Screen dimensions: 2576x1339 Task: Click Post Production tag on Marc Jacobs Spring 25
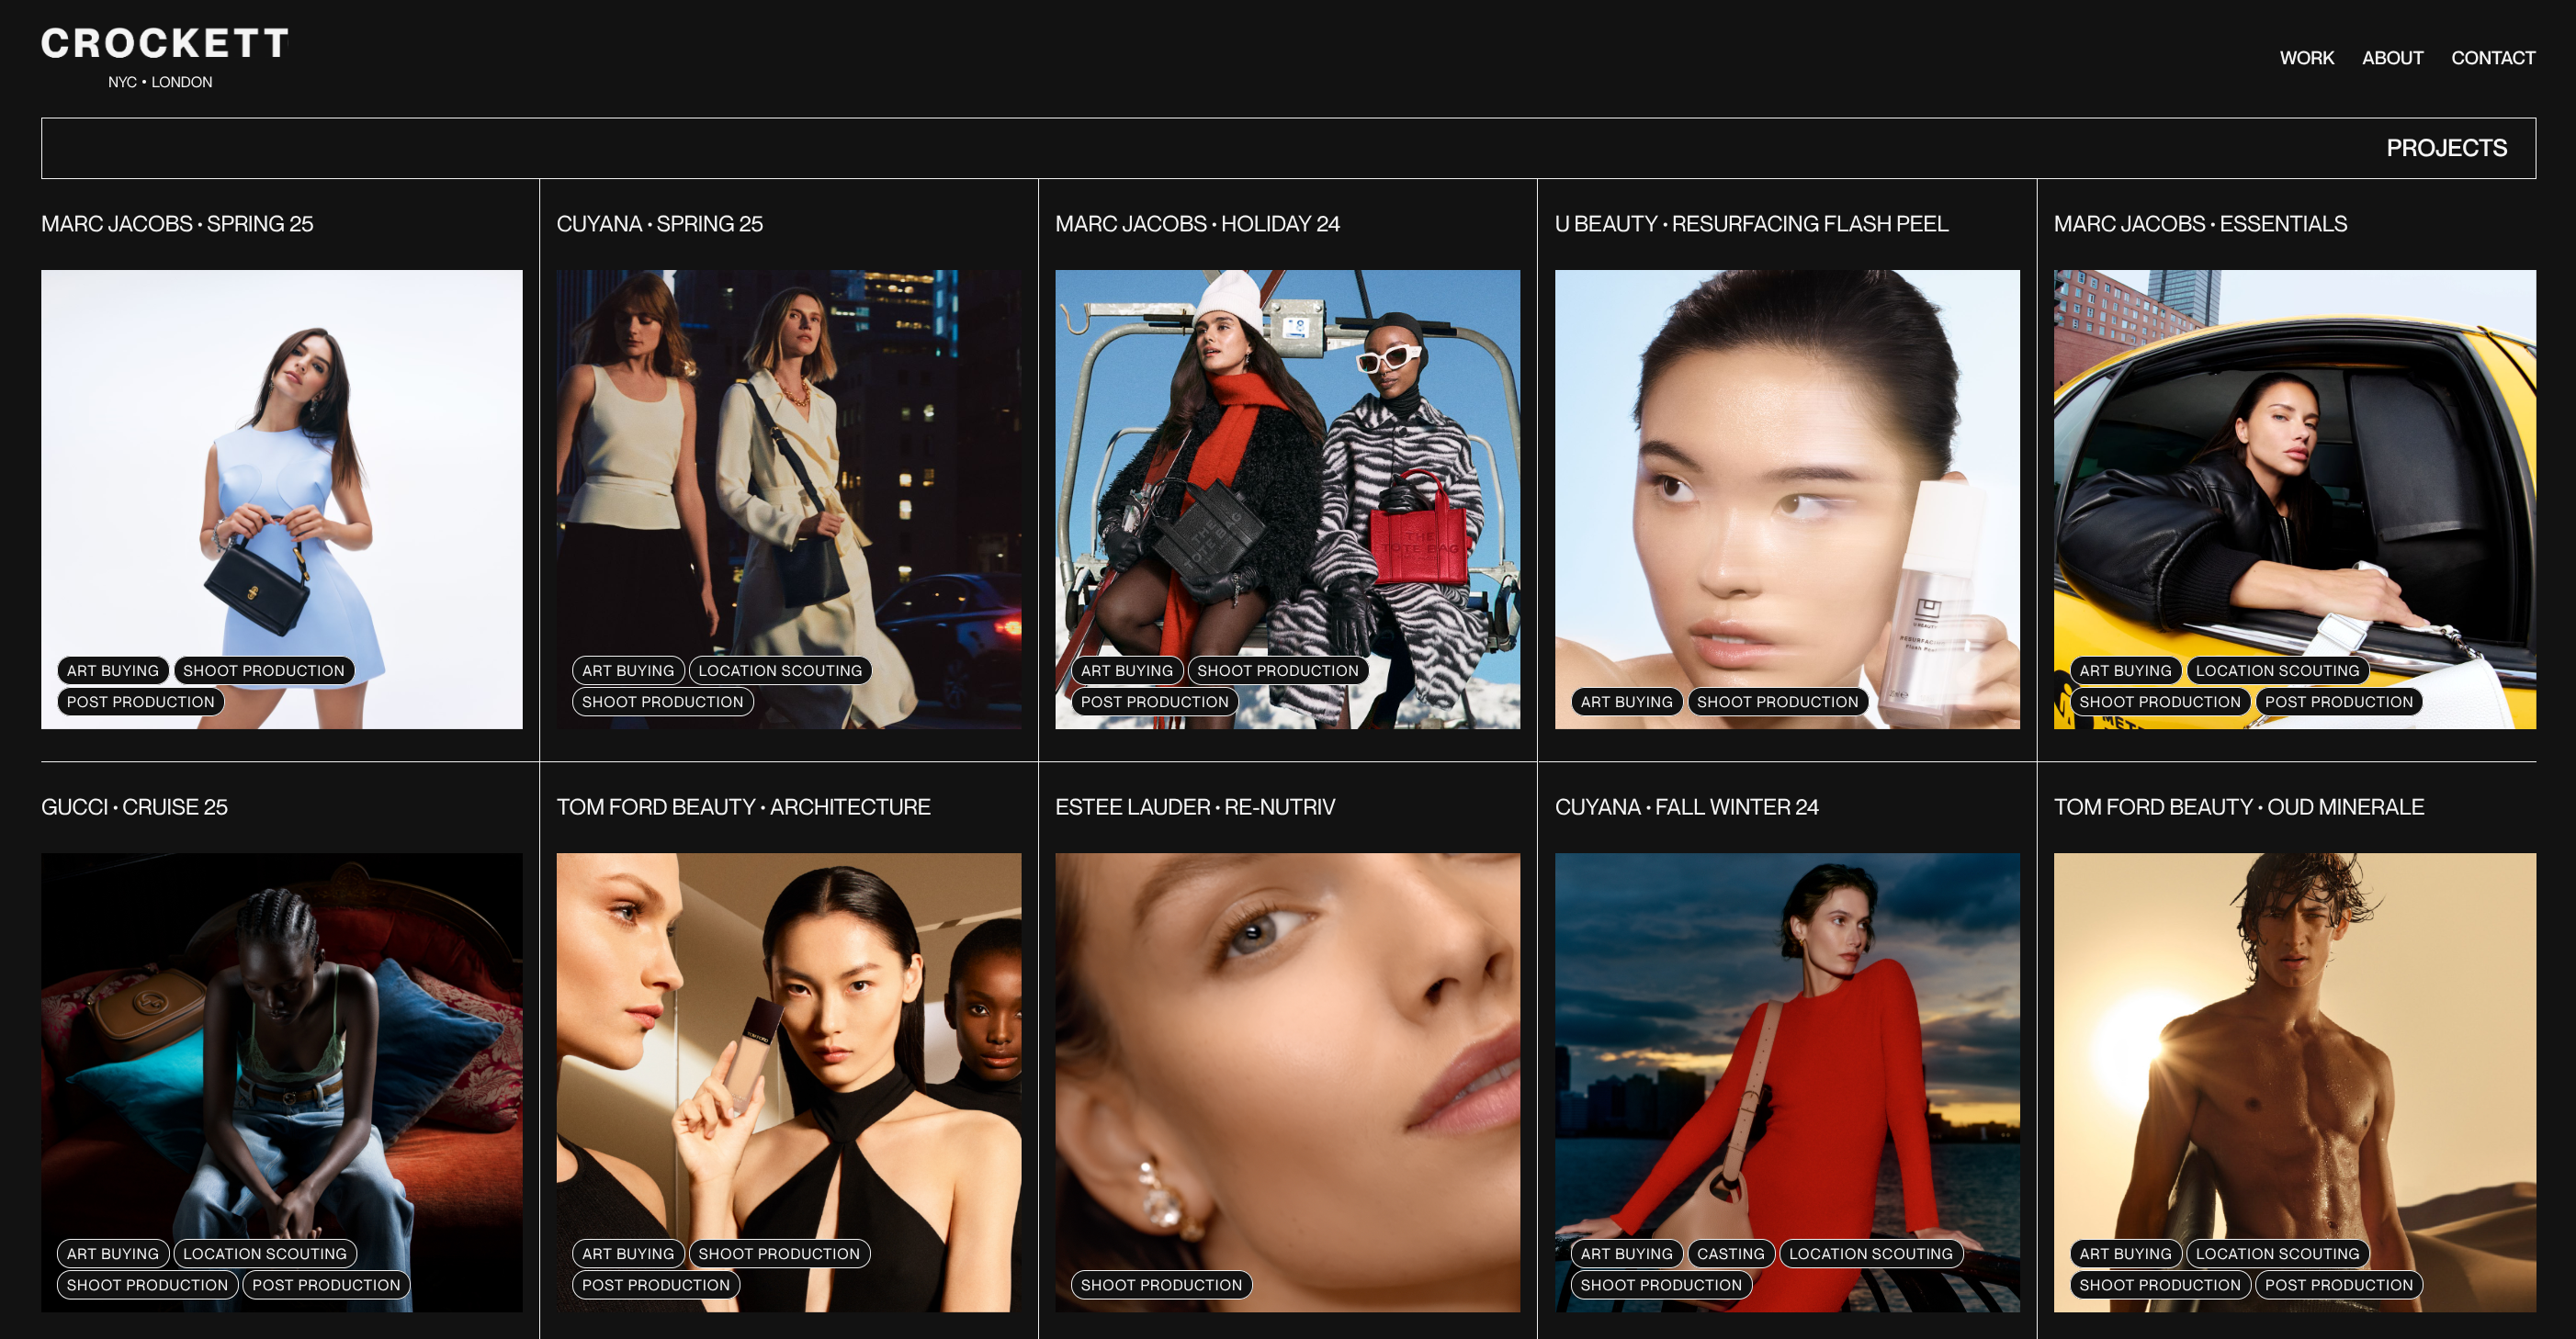pyautogui.click(x=141, y=702)
